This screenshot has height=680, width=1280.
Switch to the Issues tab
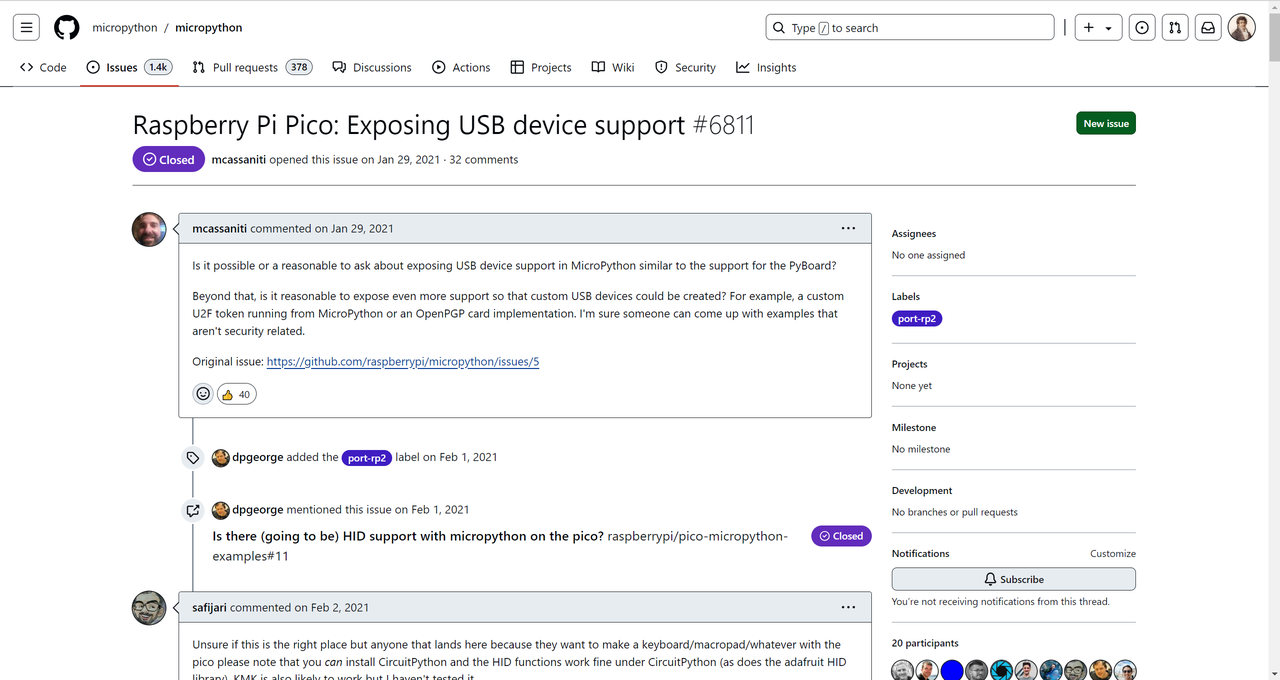pos(129,67)
